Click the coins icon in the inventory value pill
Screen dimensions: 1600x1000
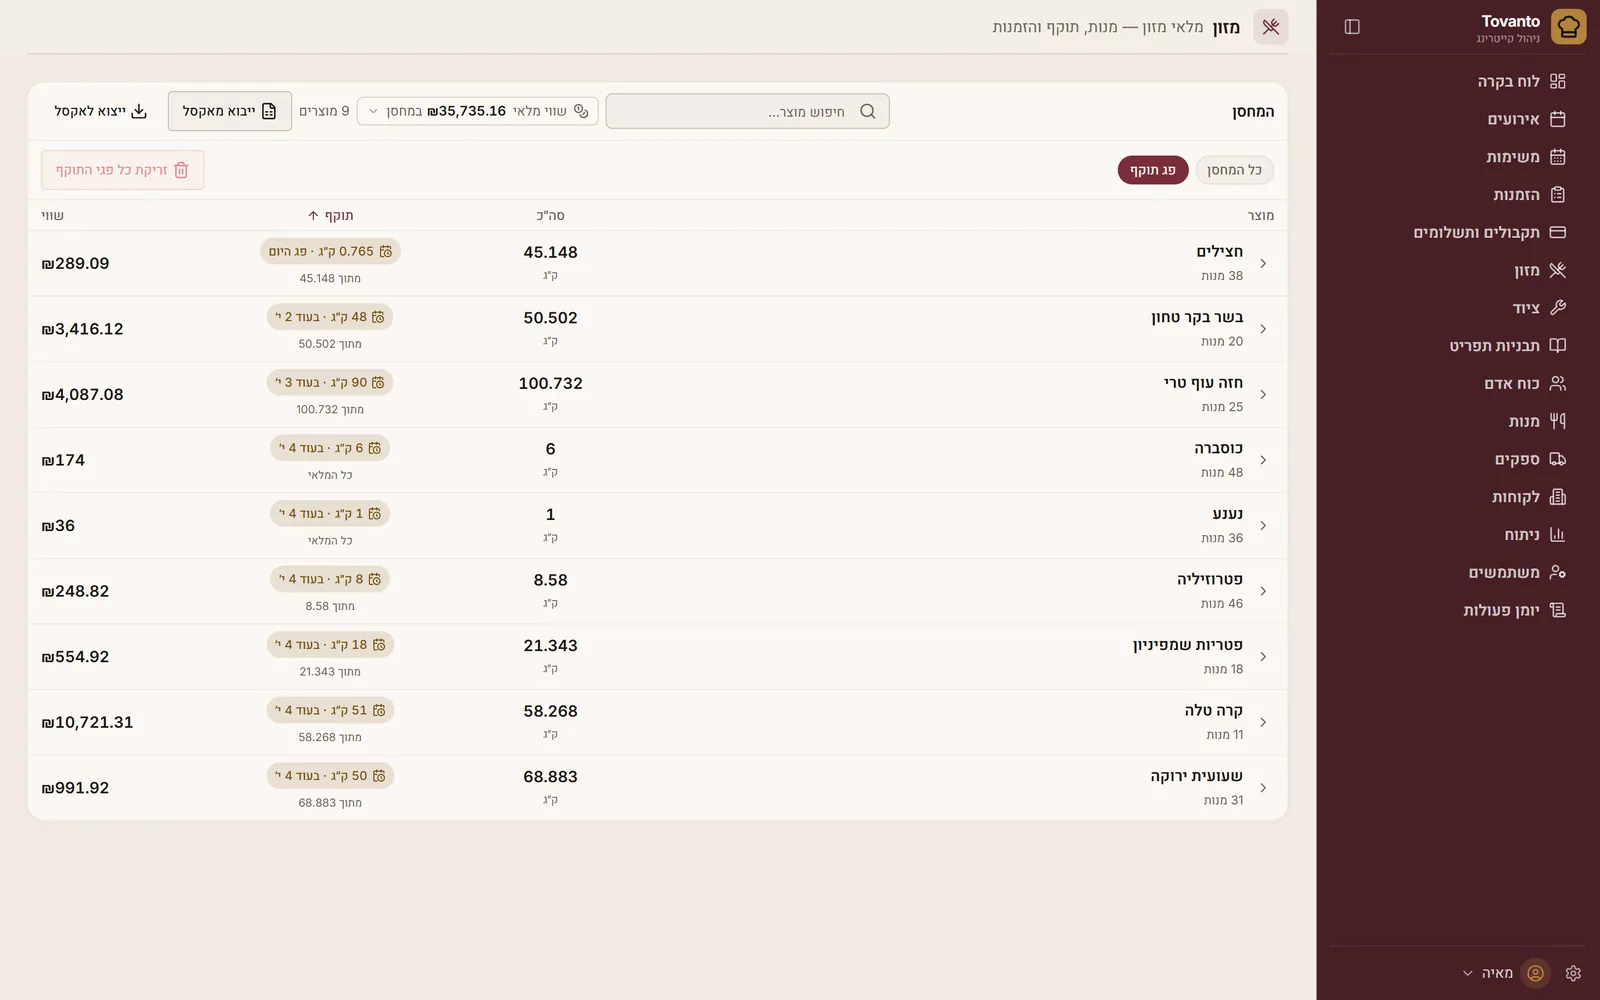(x=581, y=111)
